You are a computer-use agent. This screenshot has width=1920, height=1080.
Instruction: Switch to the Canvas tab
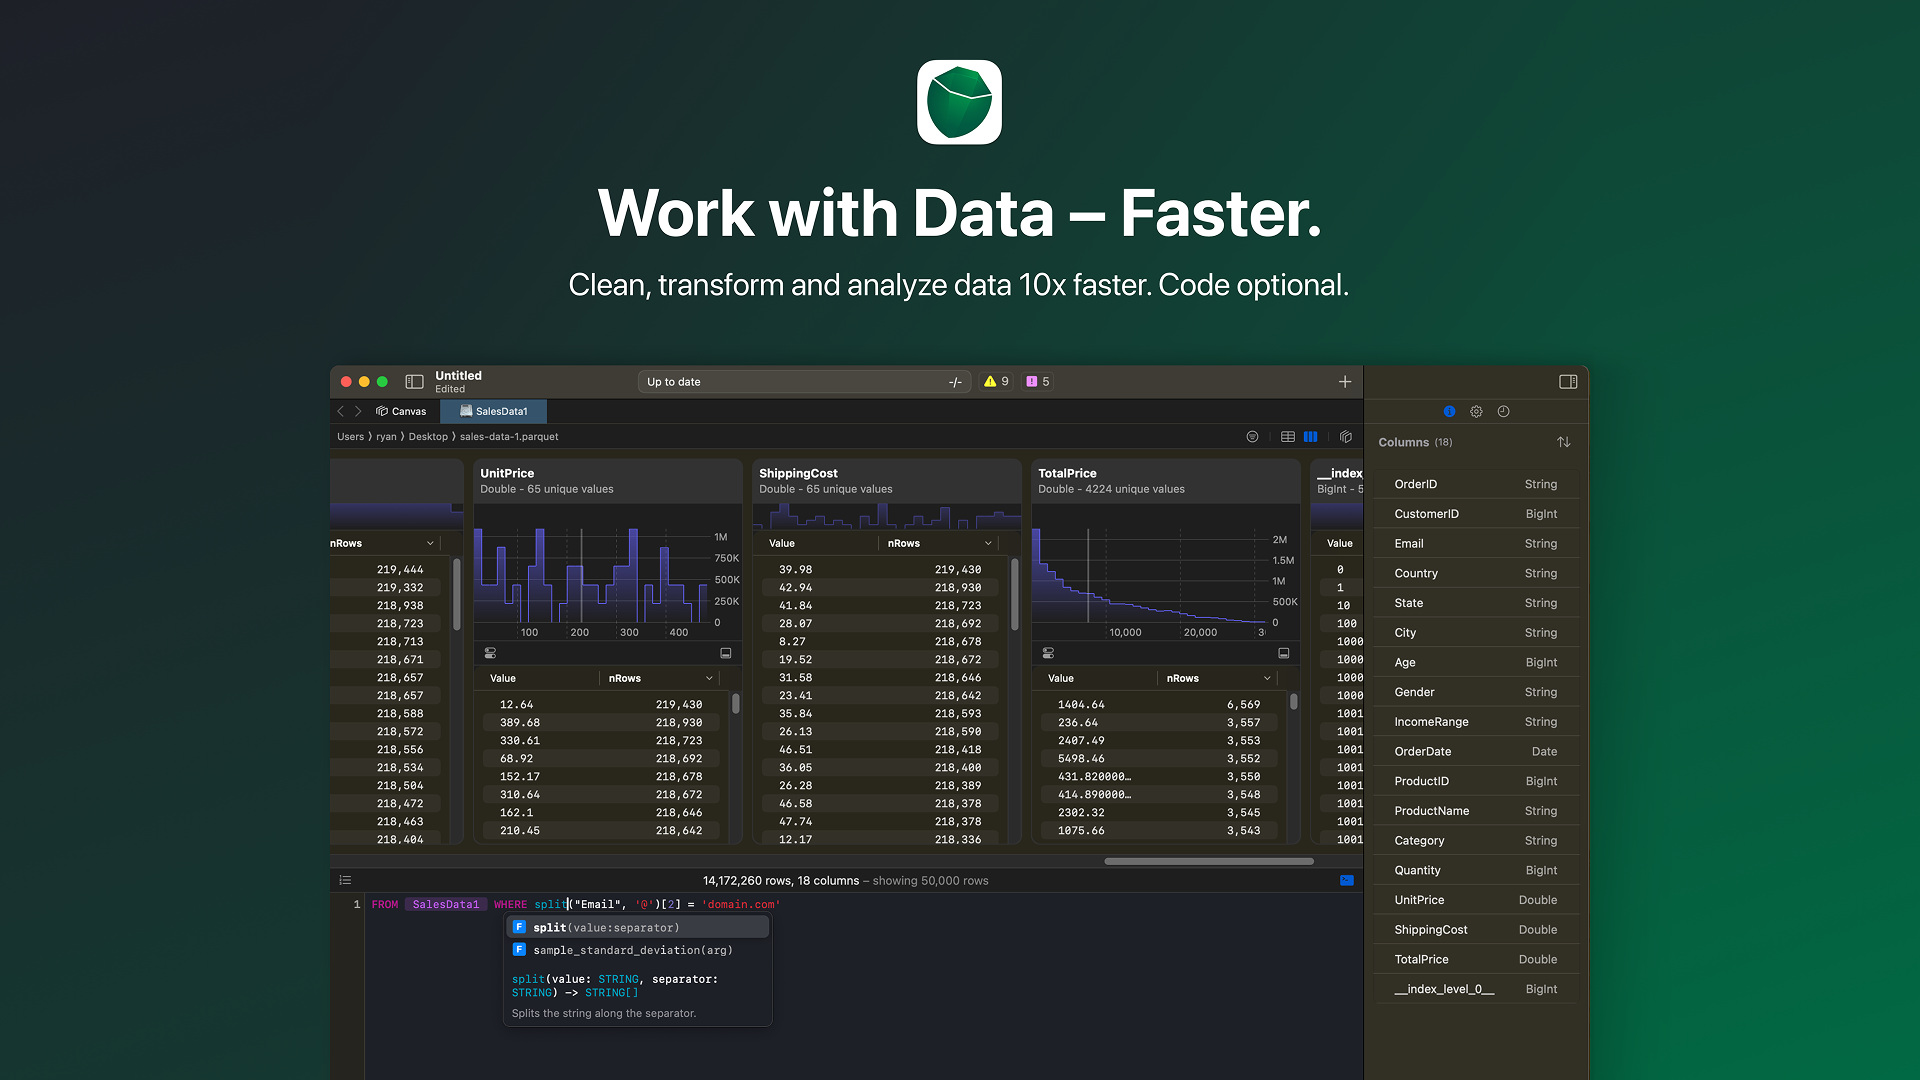pos(401,411)
